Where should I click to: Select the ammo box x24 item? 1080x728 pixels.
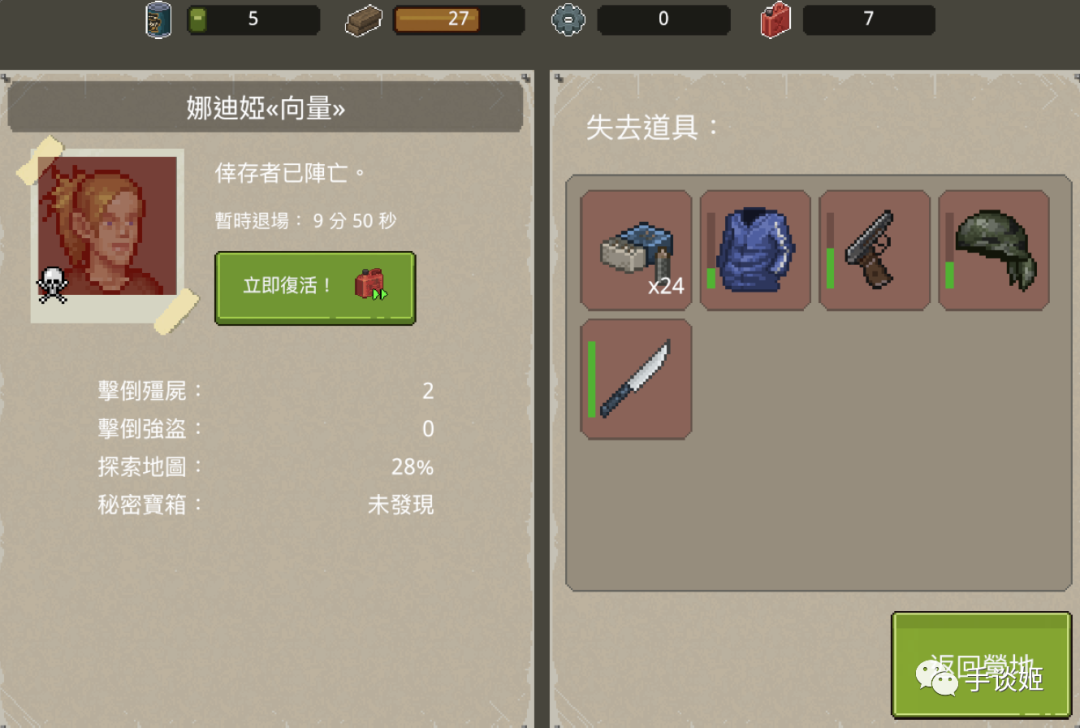pos(636,251)
